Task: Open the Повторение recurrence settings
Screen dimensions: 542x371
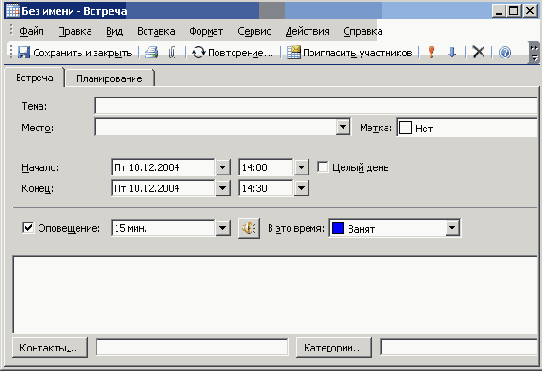Action: tap(232, 53)
